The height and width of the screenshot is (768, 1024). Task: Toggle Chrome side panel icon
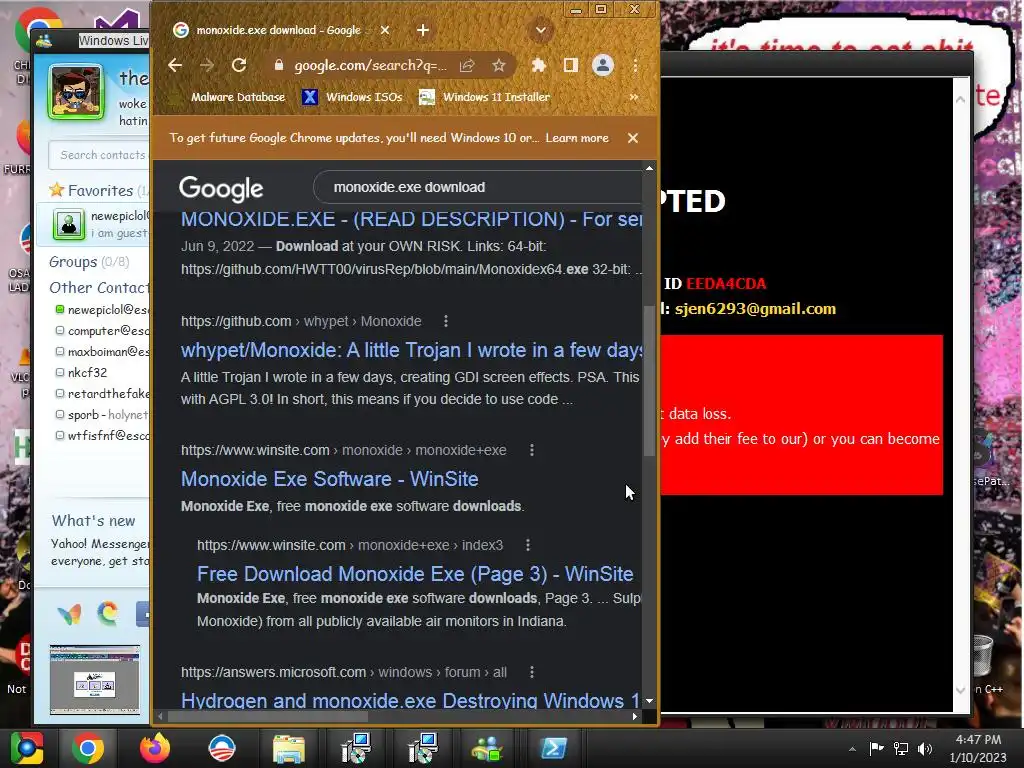571,65
